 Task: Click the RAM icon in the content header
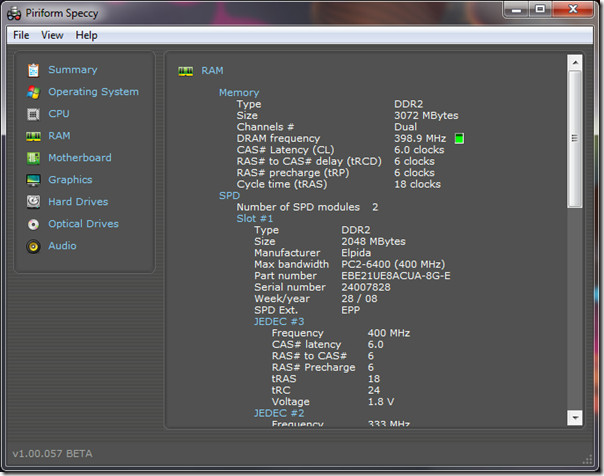(x=186, y=71)
